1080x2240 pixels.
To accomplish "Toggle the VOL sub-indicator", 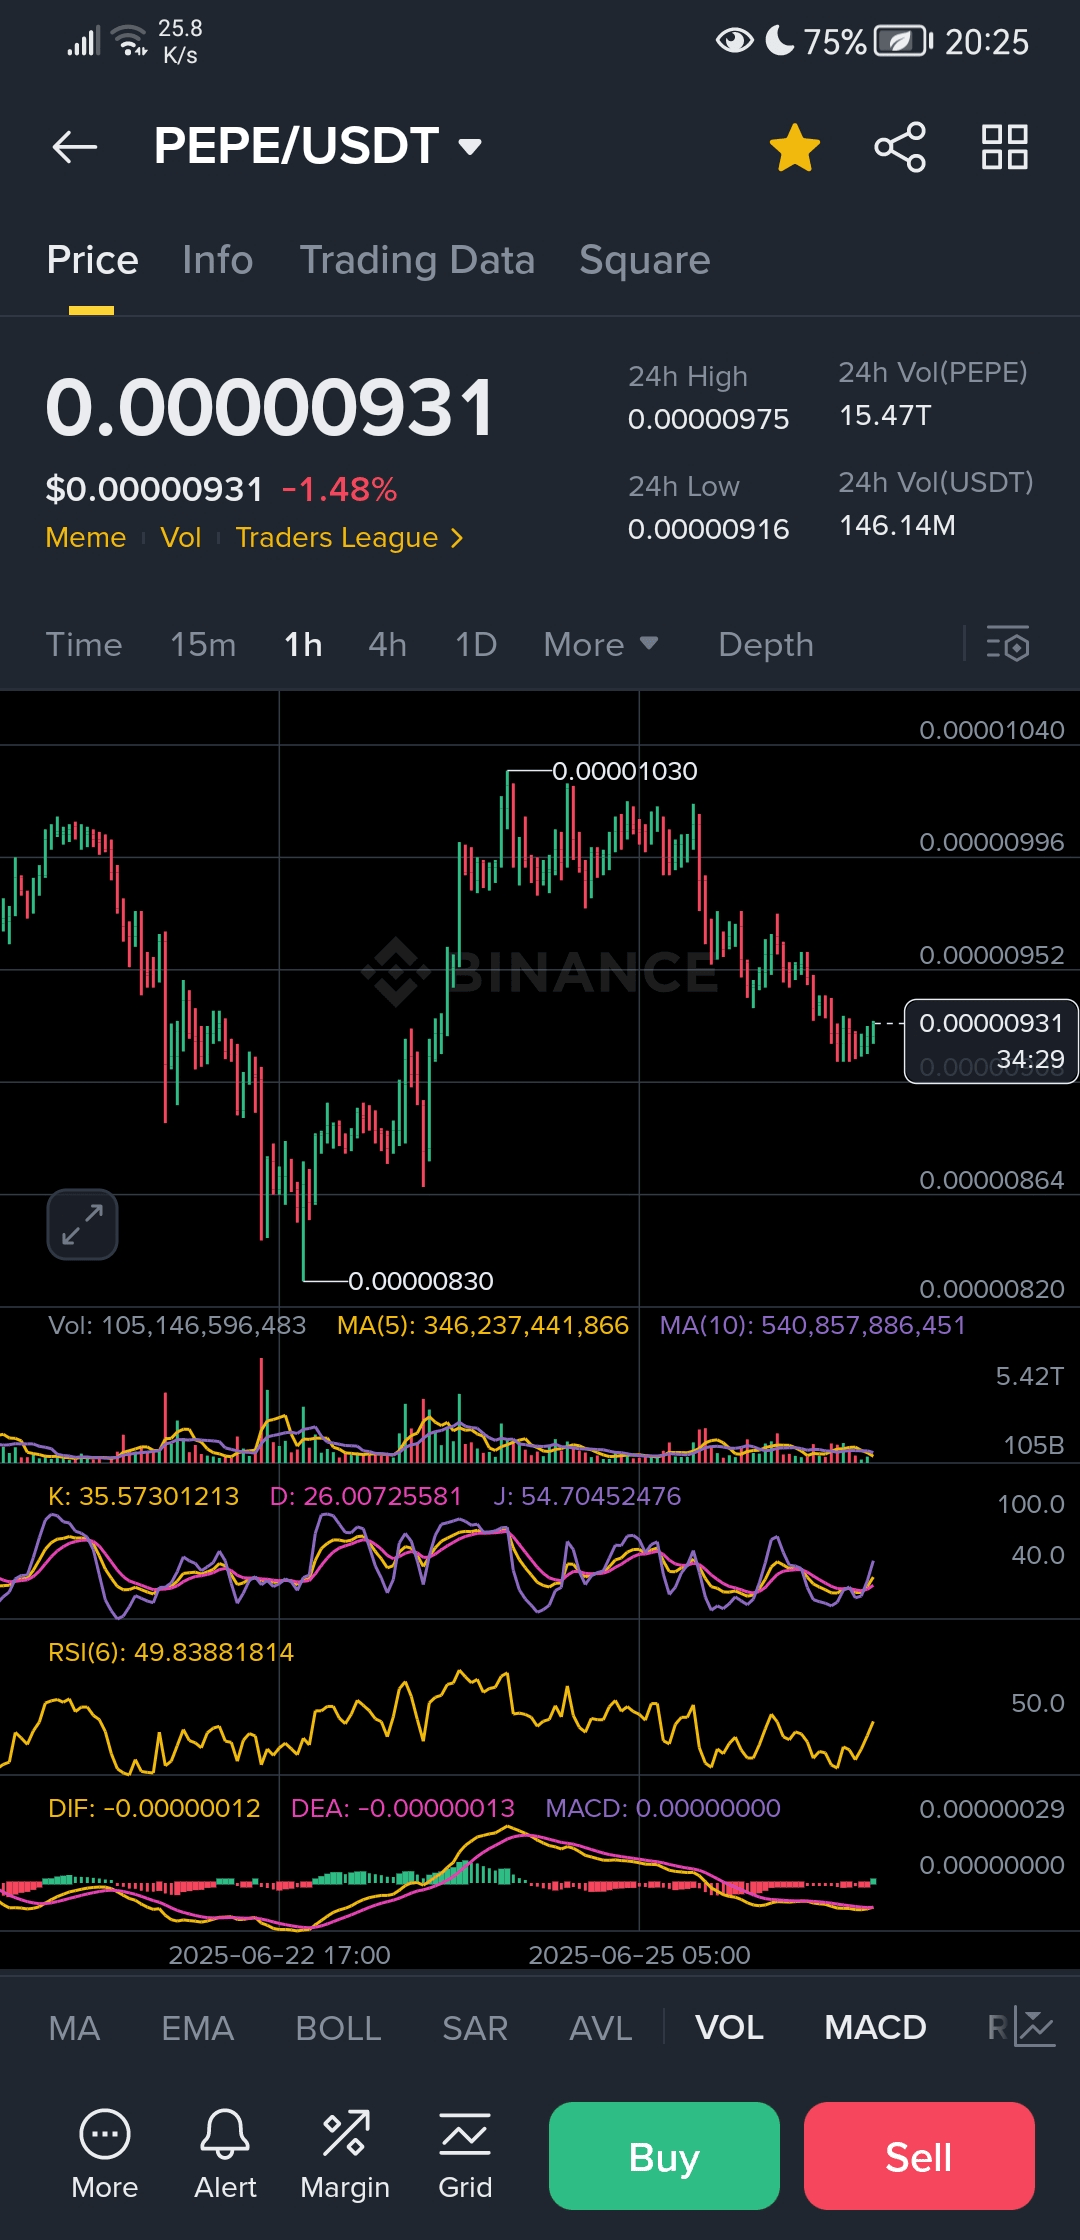I will (x=729, y=2028).
